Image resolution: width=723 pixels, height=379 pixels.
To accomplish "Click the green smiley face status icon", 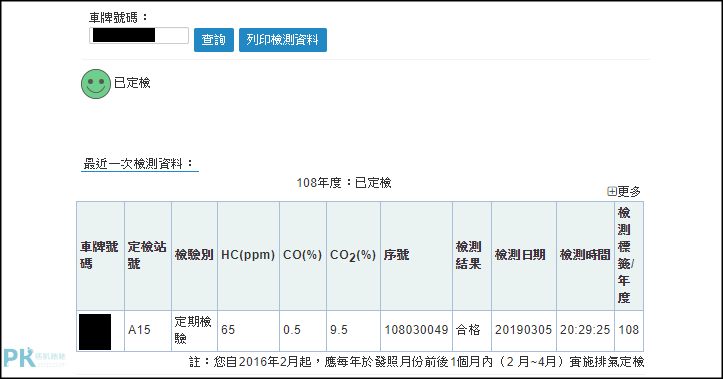I will 96,84.
